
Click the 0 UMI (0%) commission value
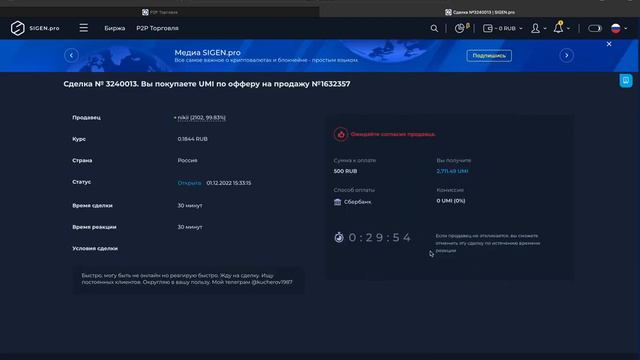coord(451,201)
